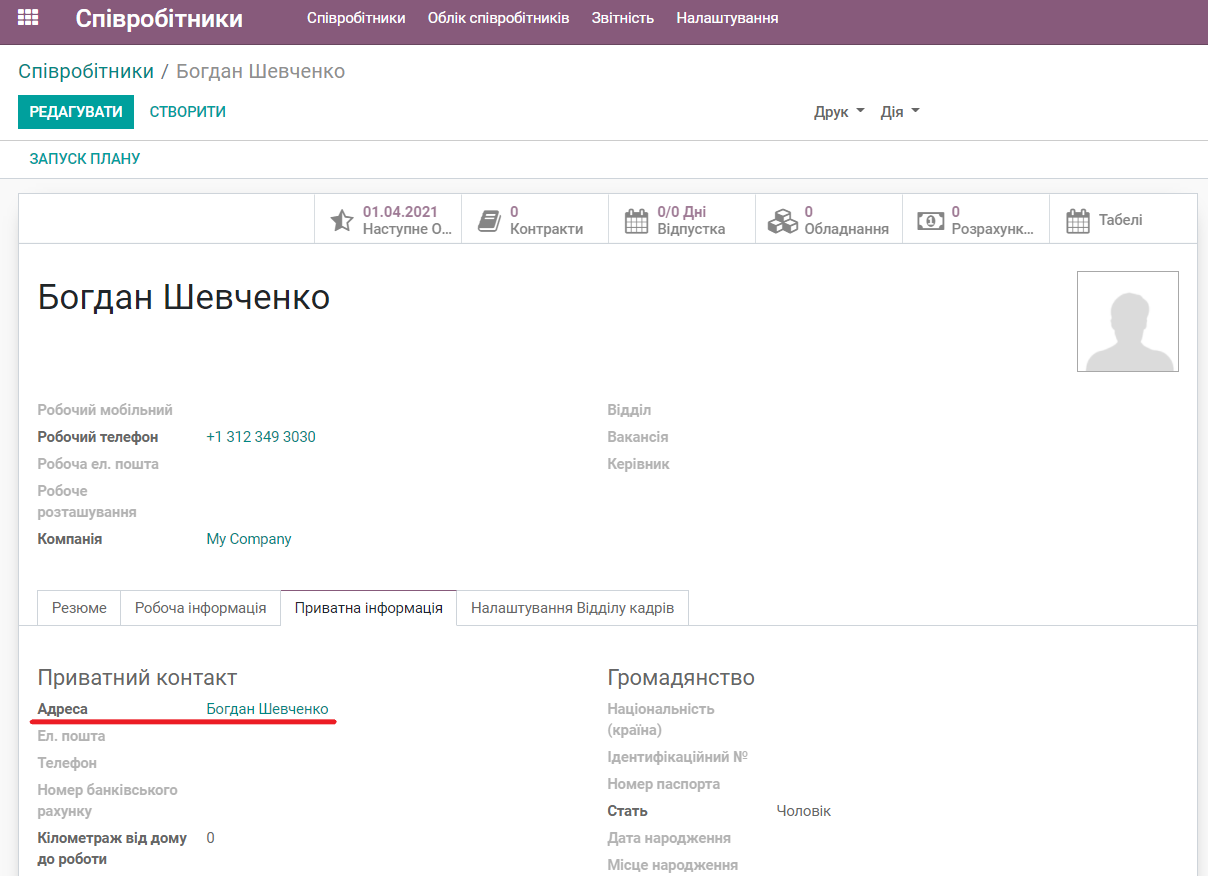The width and height of the screenshot is (1208, 876).
Task: Open the My Company link
Action: tap(248, 538)
